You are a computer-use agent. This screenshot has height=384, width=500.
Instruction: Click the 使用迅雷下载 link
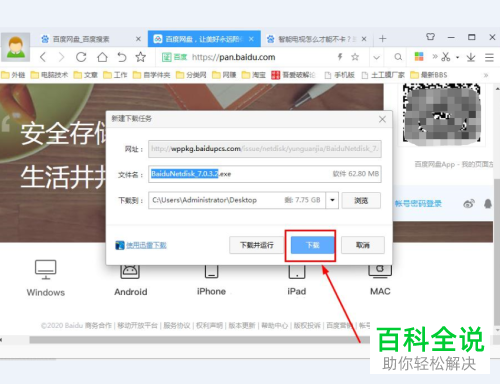click(x=146, y=245)
